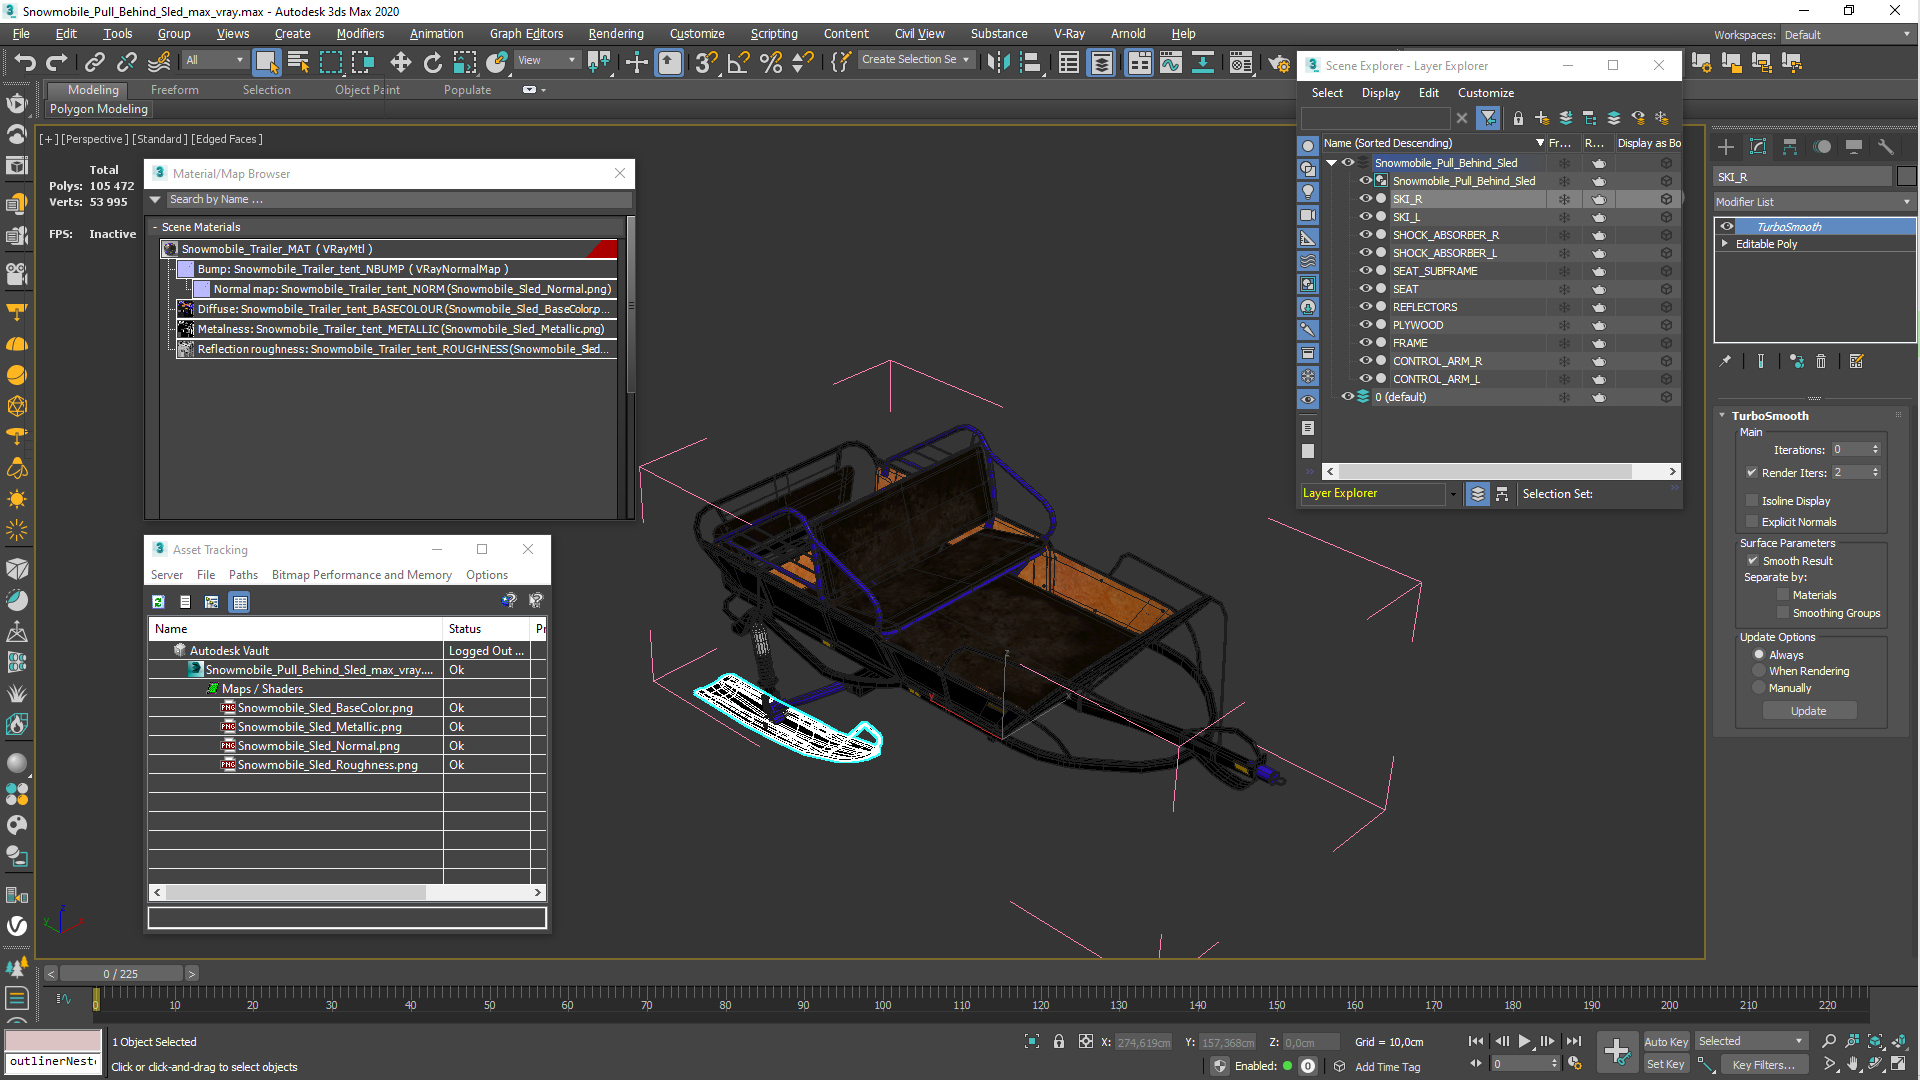The image size is (1920, 1080).
Task: Open Customize menu in Scene Explorer
Action: click(x=1486, y=93)
